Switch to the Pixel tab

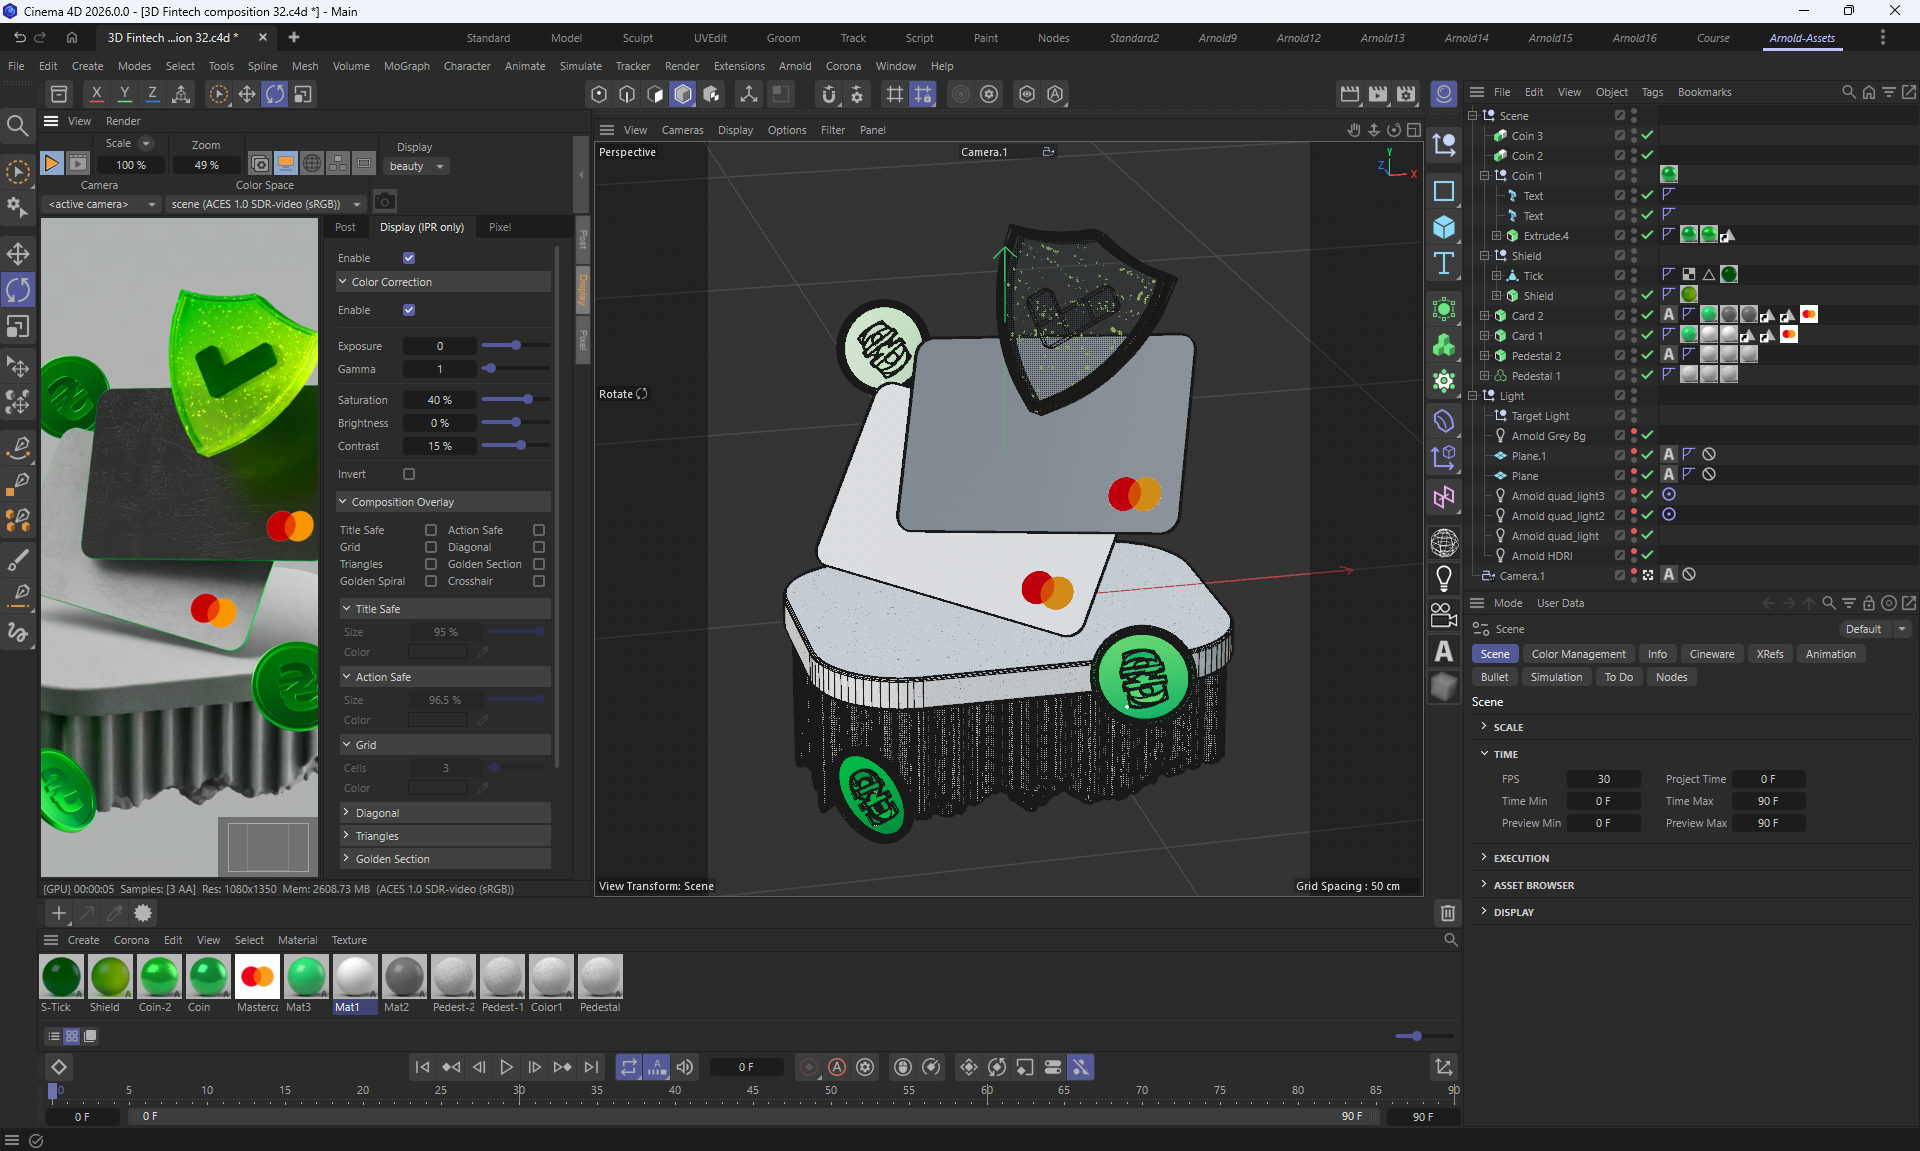(x=500, y=227)
